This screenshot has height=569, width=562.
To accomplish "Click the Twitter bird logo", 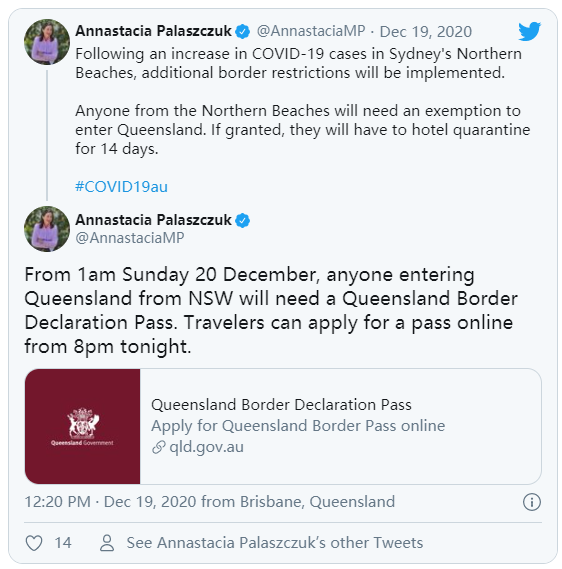I will (x=529, y=32).
